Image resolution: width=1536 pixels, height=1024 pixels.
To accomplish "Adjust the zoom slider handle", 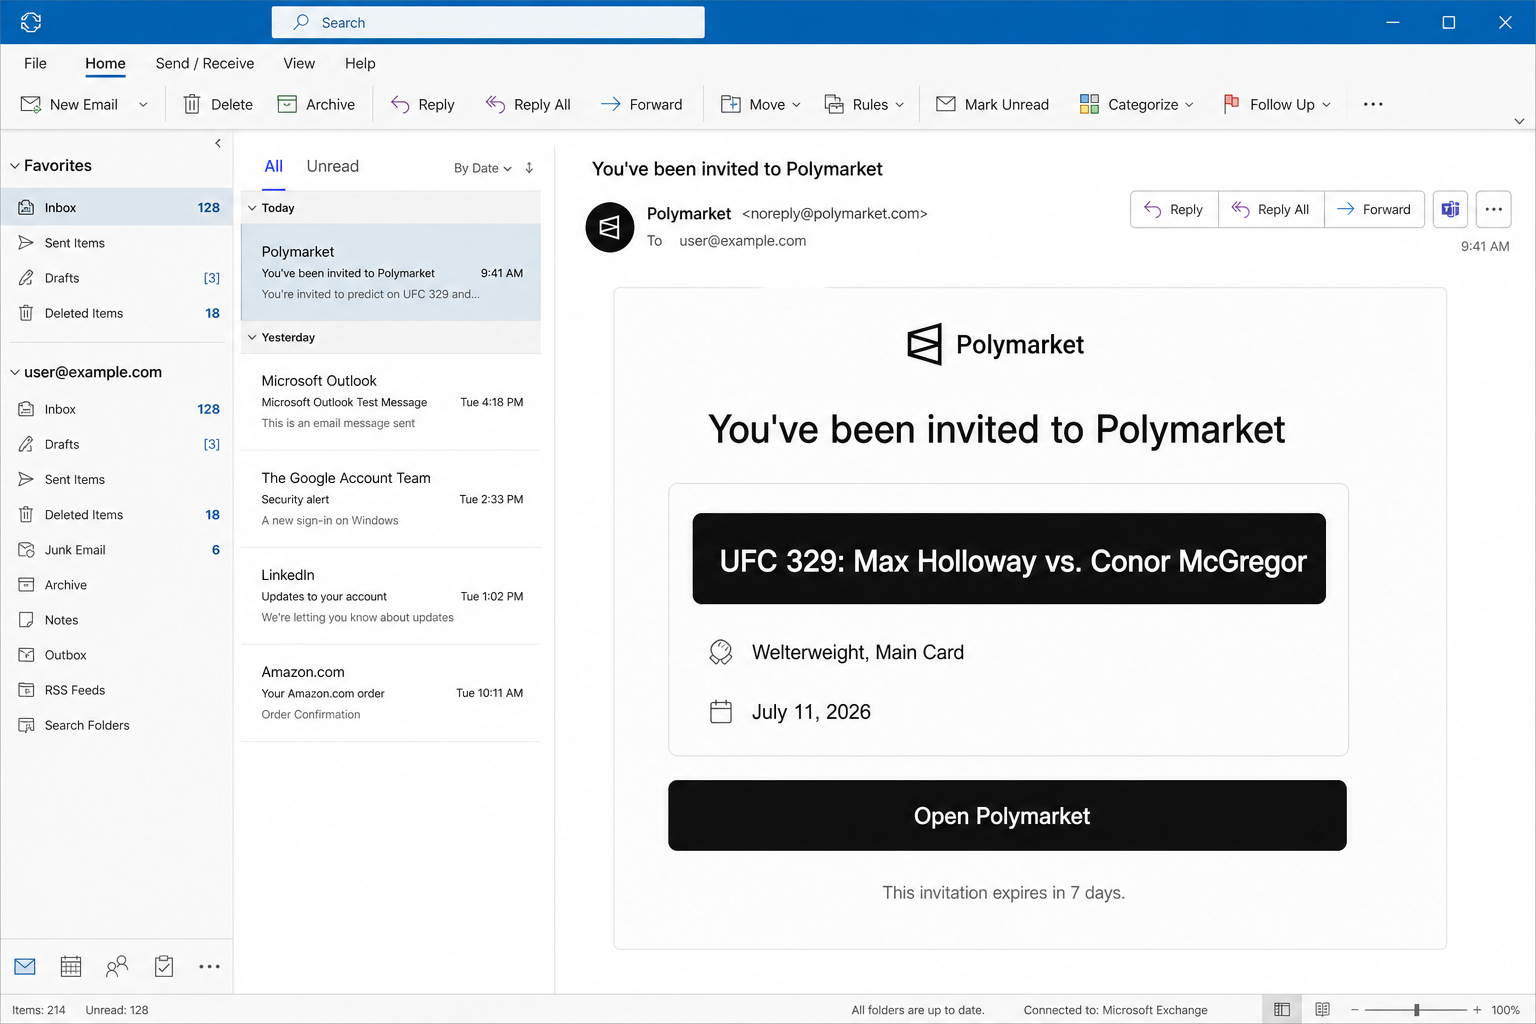I will pos(1416,1010).
